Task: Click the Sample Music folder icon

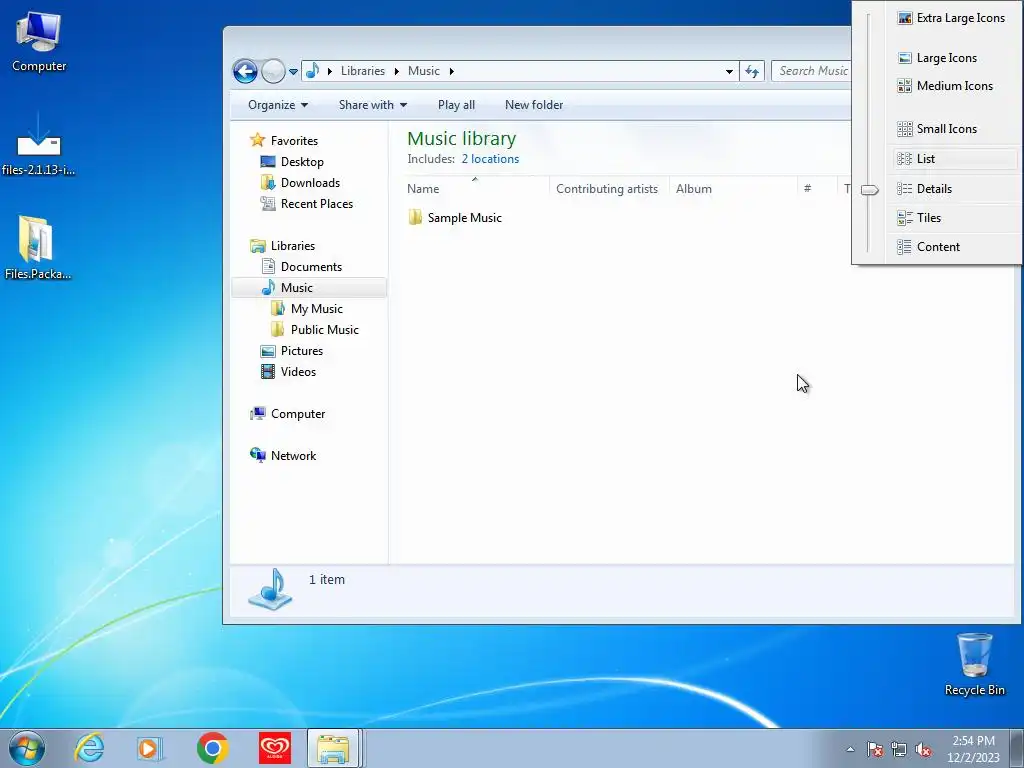Action: pyautogui.click(x=415, y=217)
